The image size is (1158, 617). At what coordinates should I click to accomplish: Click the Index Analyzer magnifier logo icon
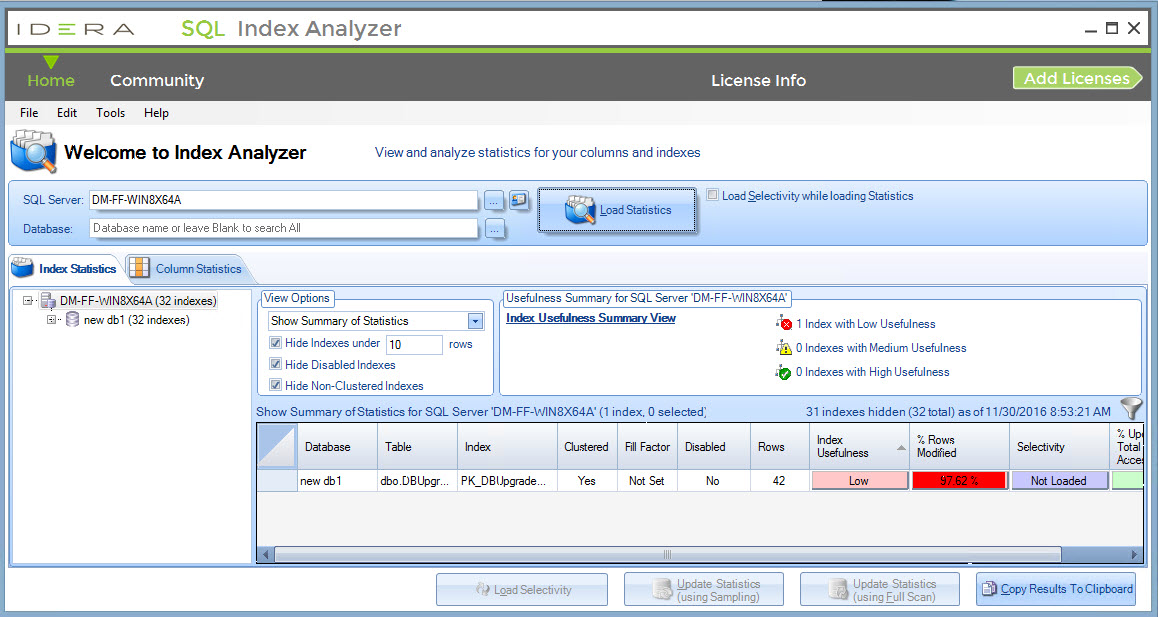[33, 153]
